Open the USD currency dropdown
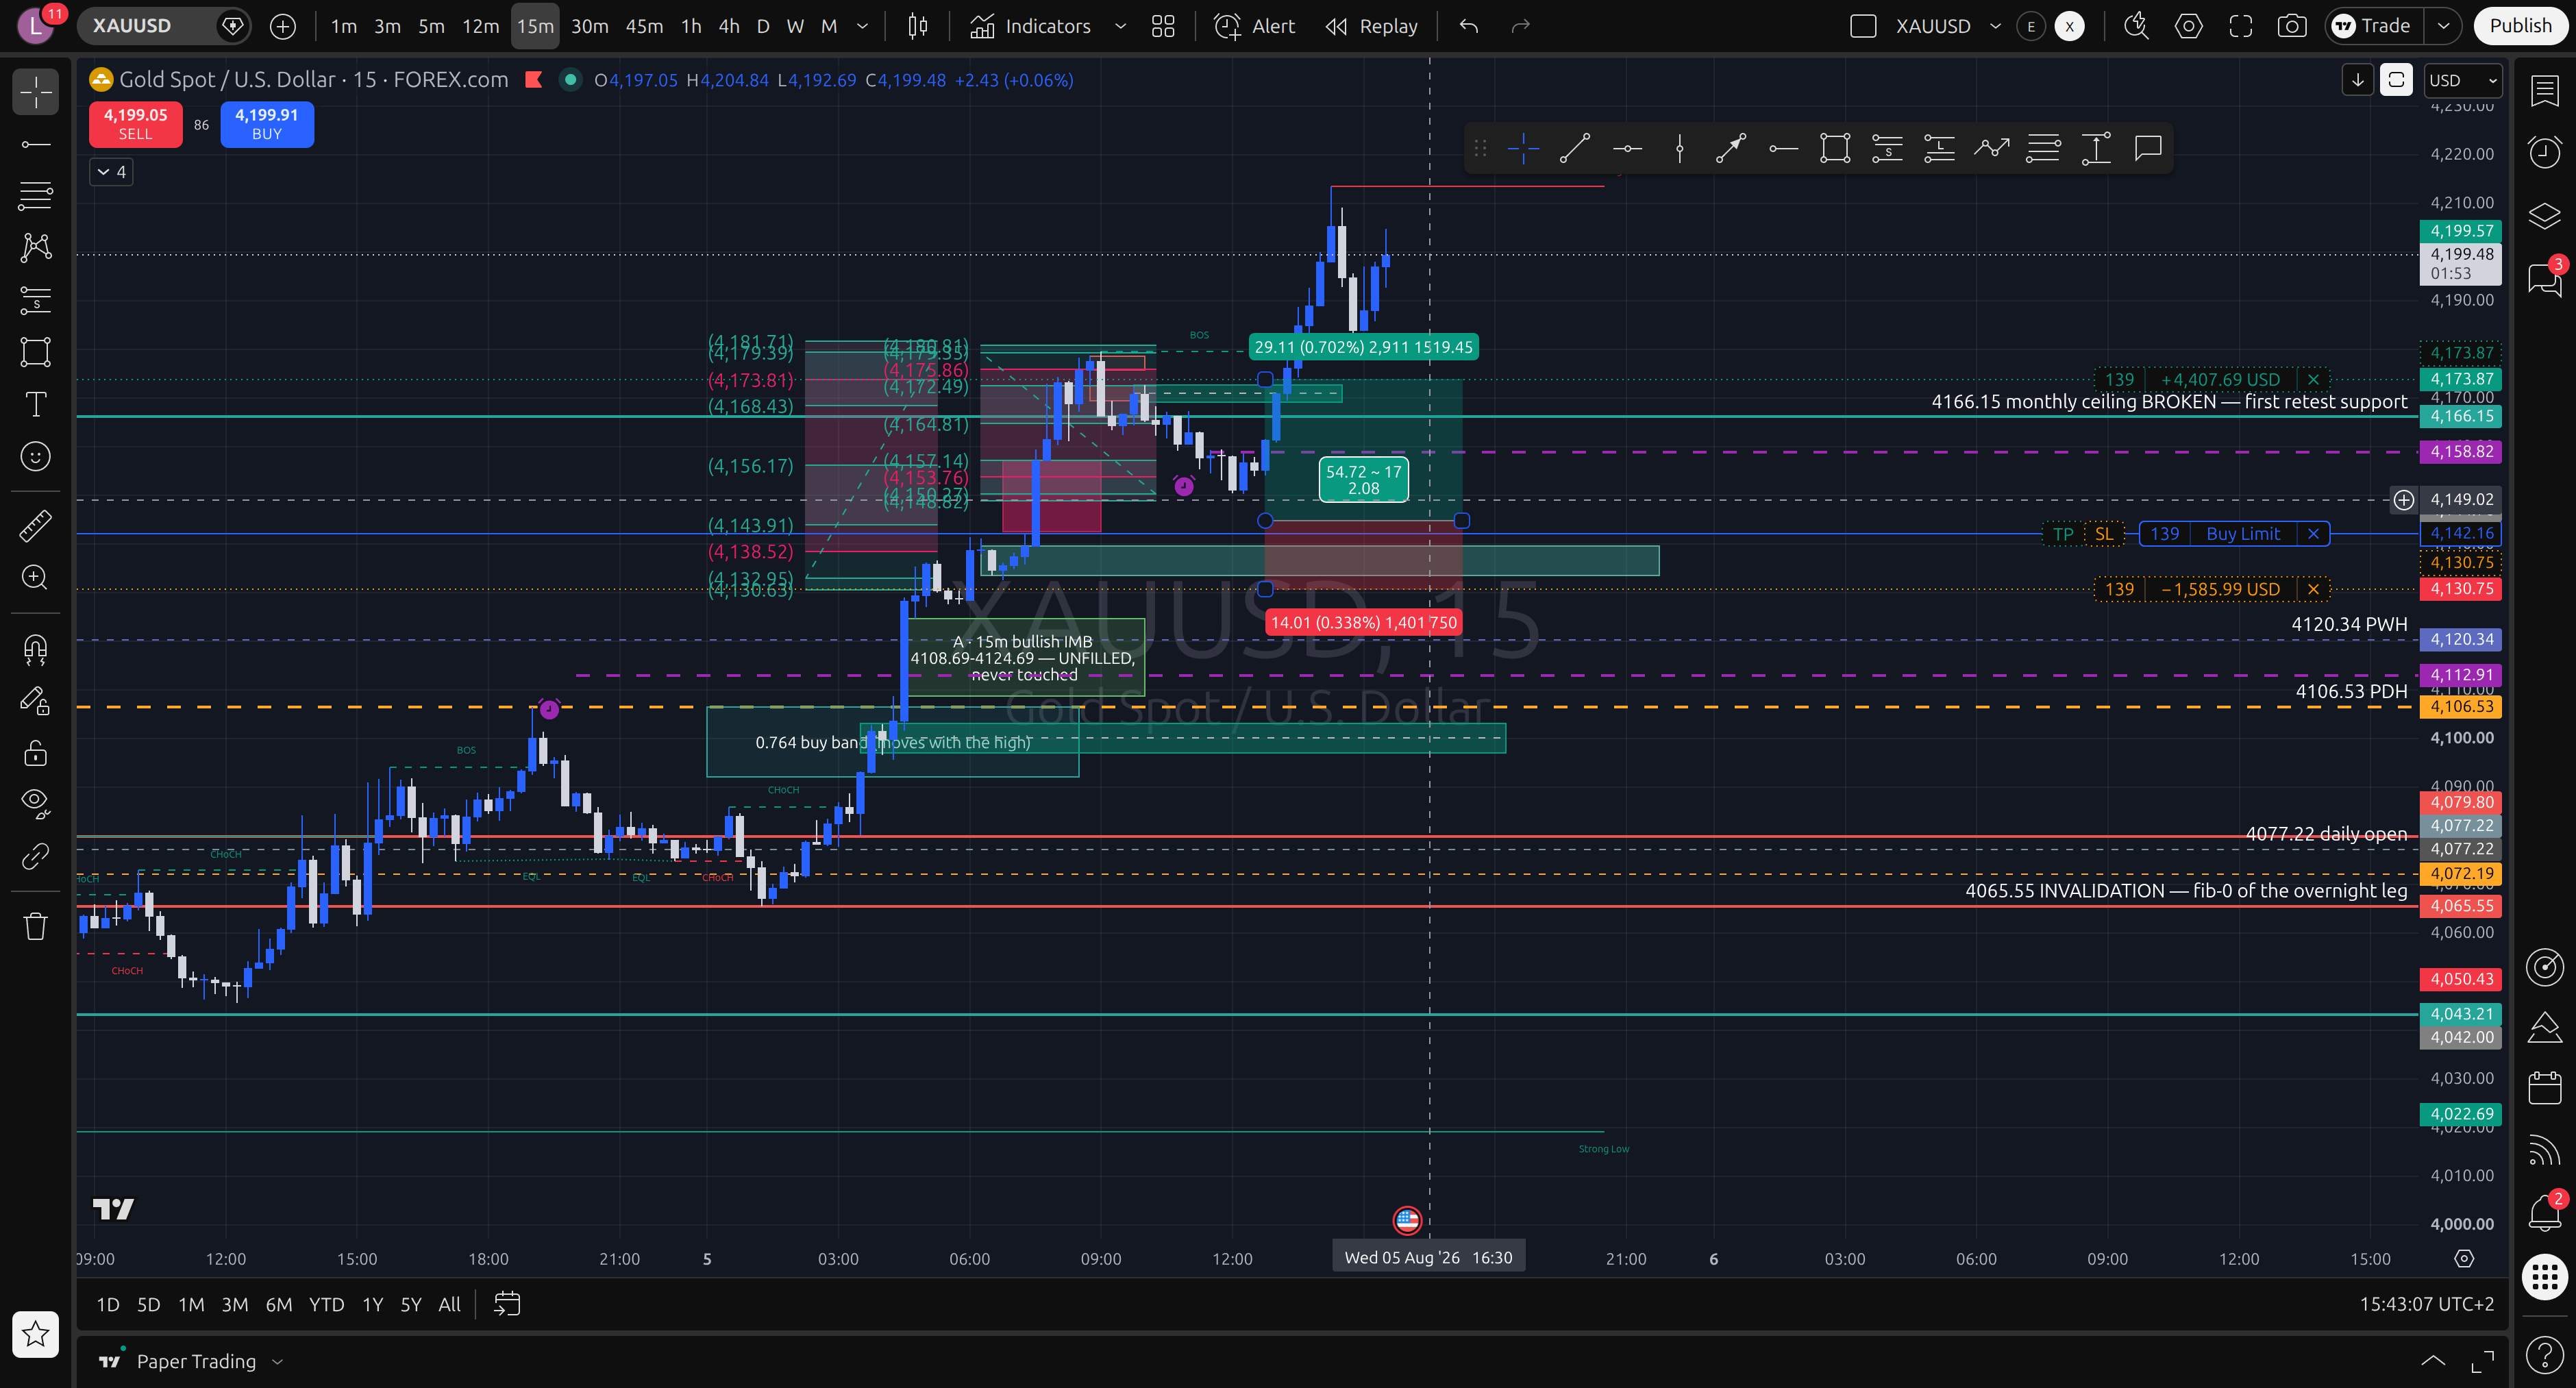 [2462, 80]
